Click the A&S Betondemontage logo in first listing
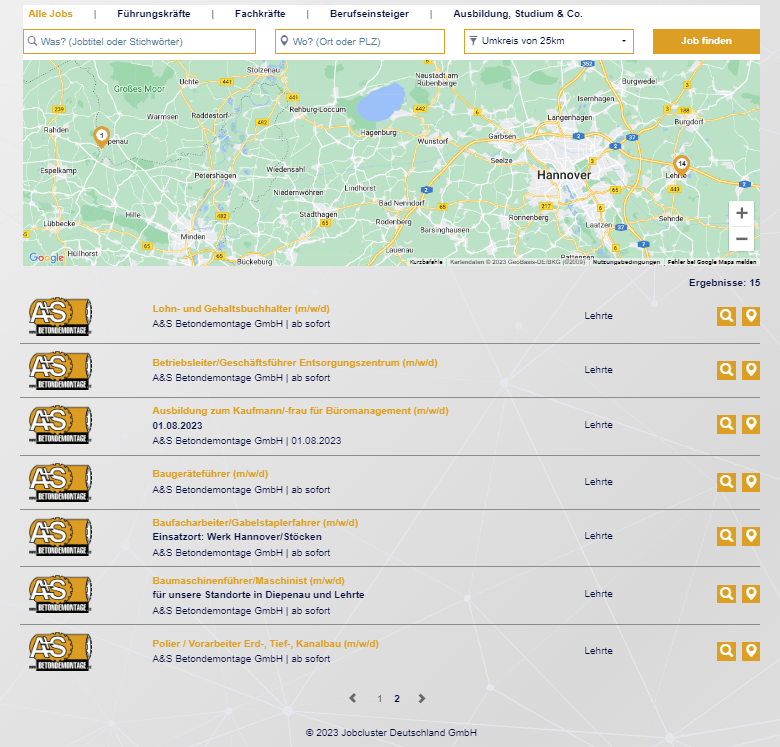Image resolution: width=780 pixels, height=747 pixels. click(x=60, y=316)
